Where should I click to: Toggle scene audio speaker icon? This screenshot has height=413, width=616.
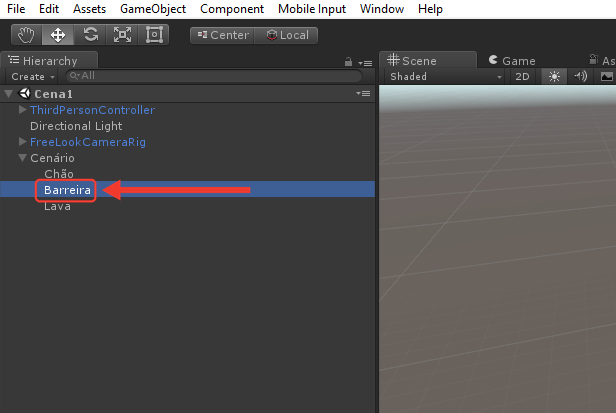pyautogui.click(x=580, y=76)
